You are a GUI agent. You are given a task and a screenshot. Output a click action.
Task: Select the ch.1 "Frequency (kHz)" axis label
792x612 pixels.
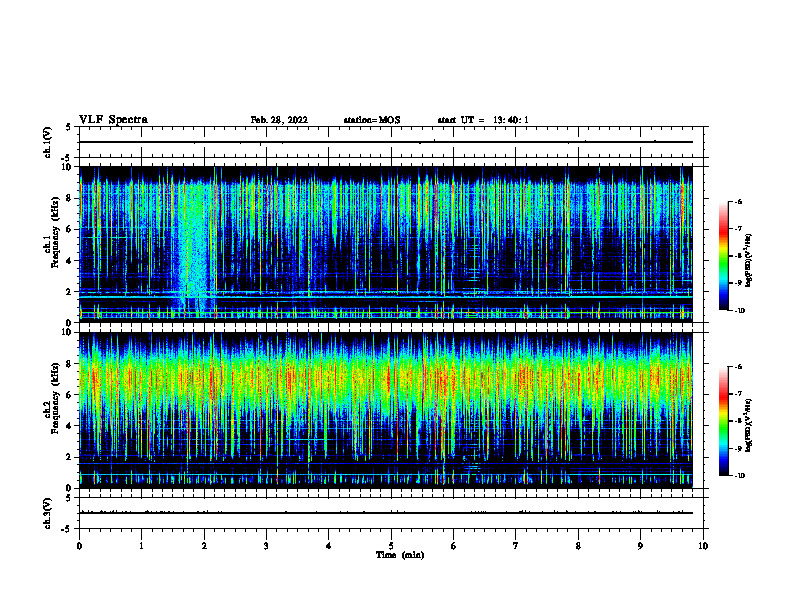(55, 233)
